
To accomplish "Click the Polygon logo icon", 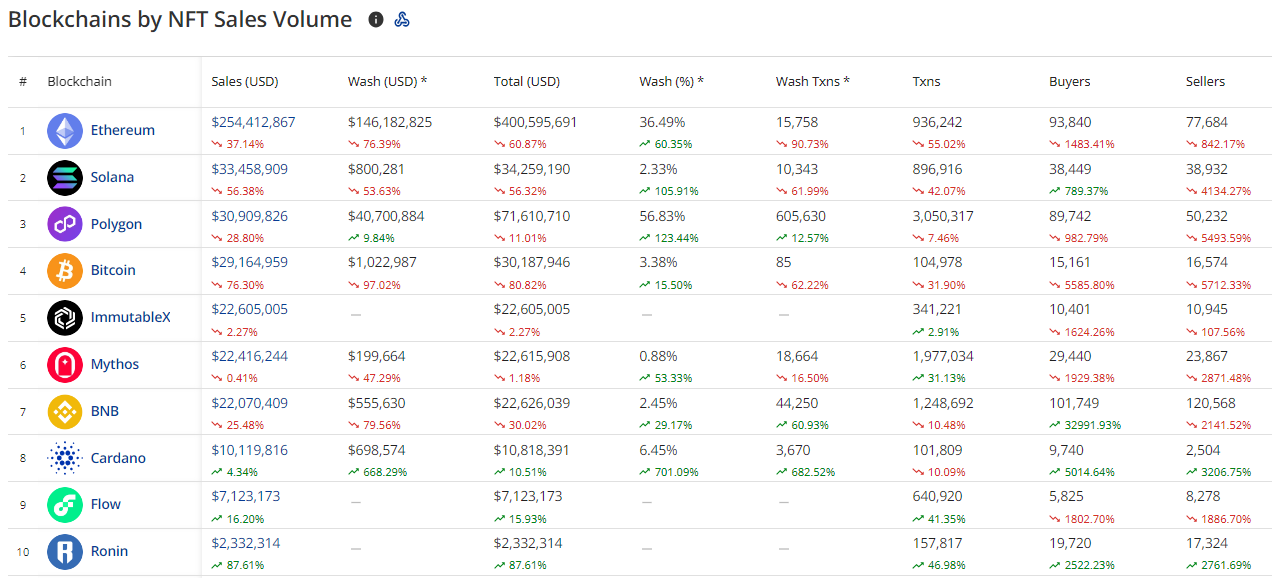I will pyautogui.click(x=65, y=224).
